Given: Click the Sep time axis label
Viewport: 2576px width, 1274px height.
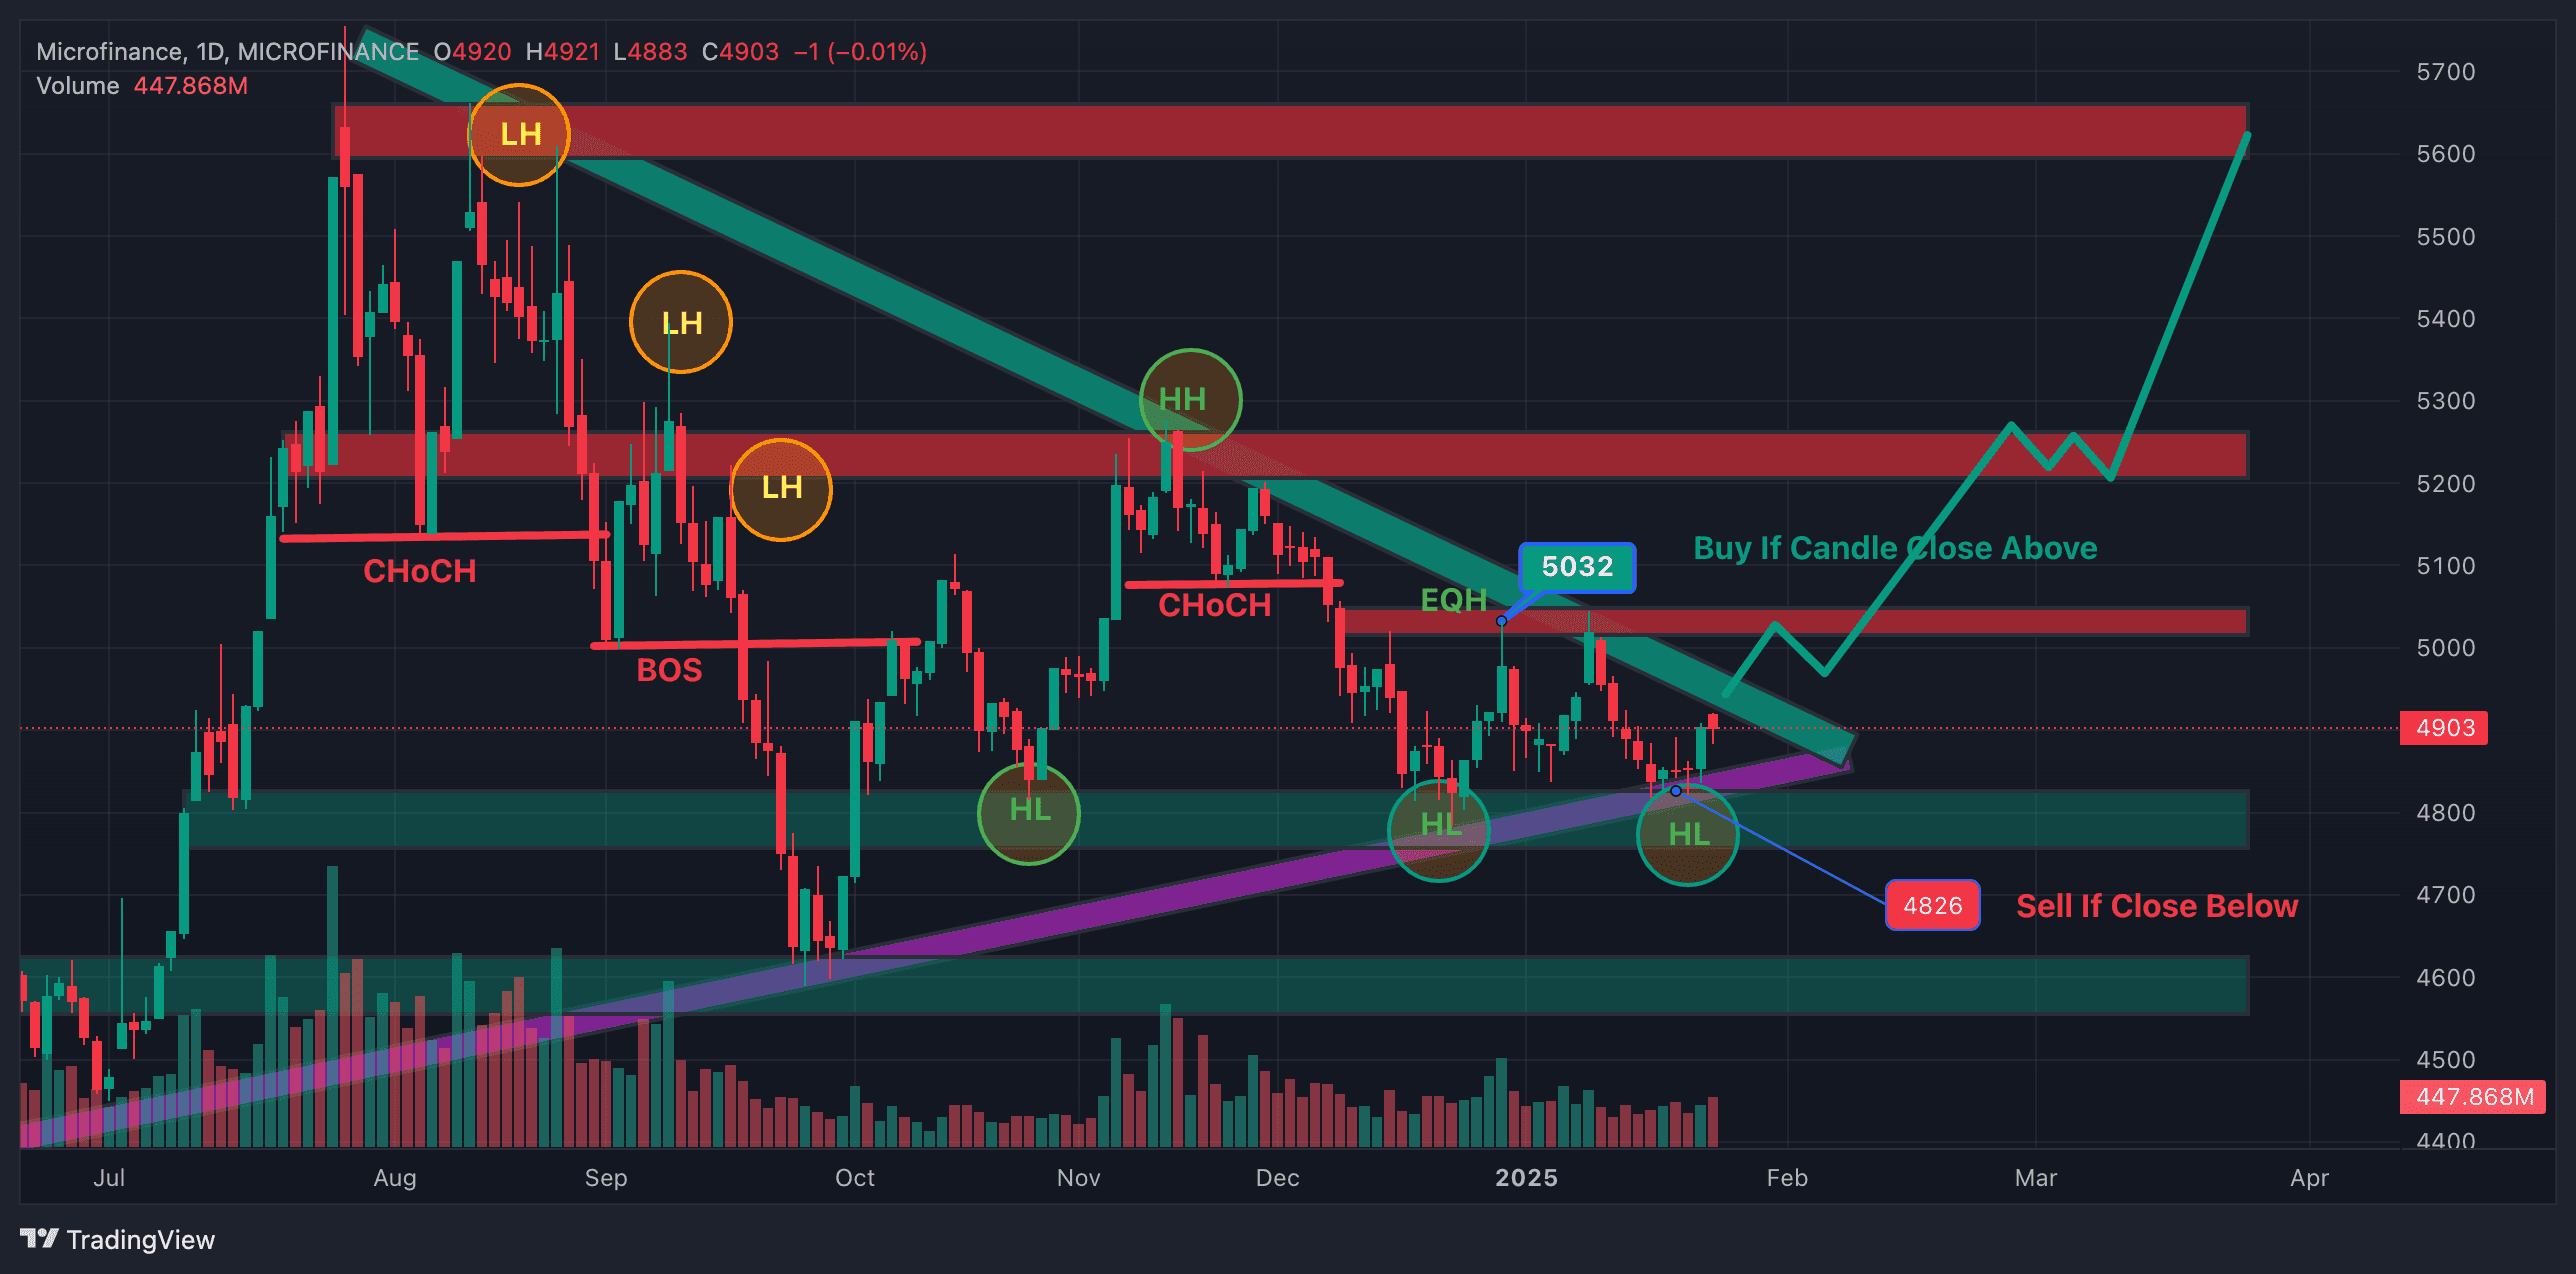Looking at the screenshot, I should coord(606,1177).
